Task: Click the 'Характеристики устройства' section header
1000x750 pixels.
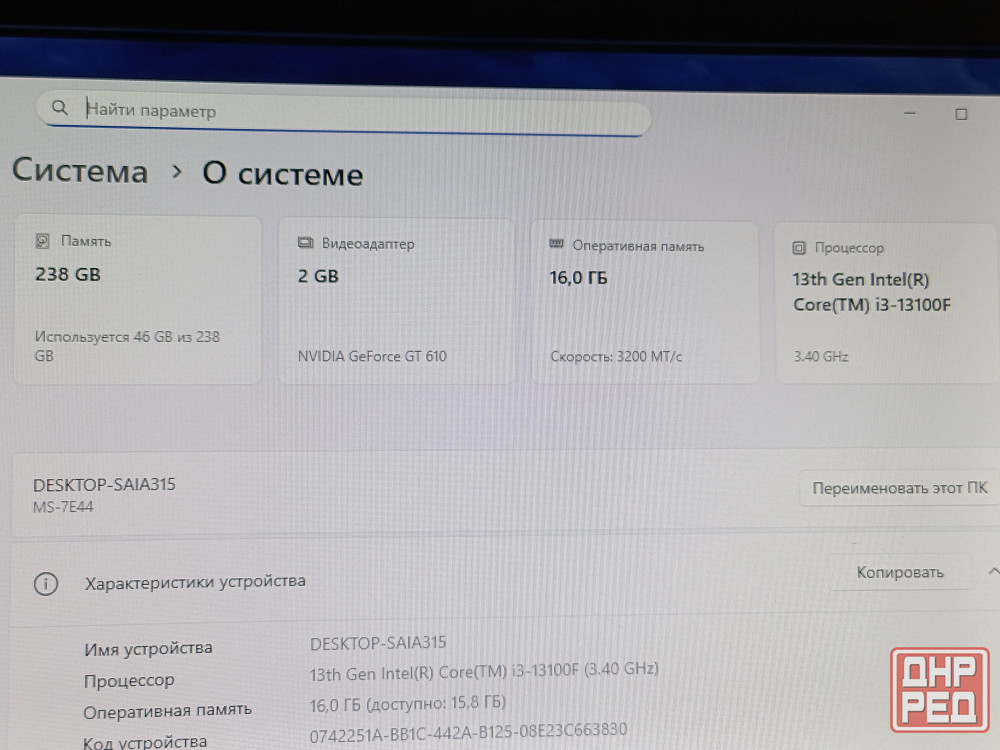Action: pyautogui.click(x=195, y=581)
